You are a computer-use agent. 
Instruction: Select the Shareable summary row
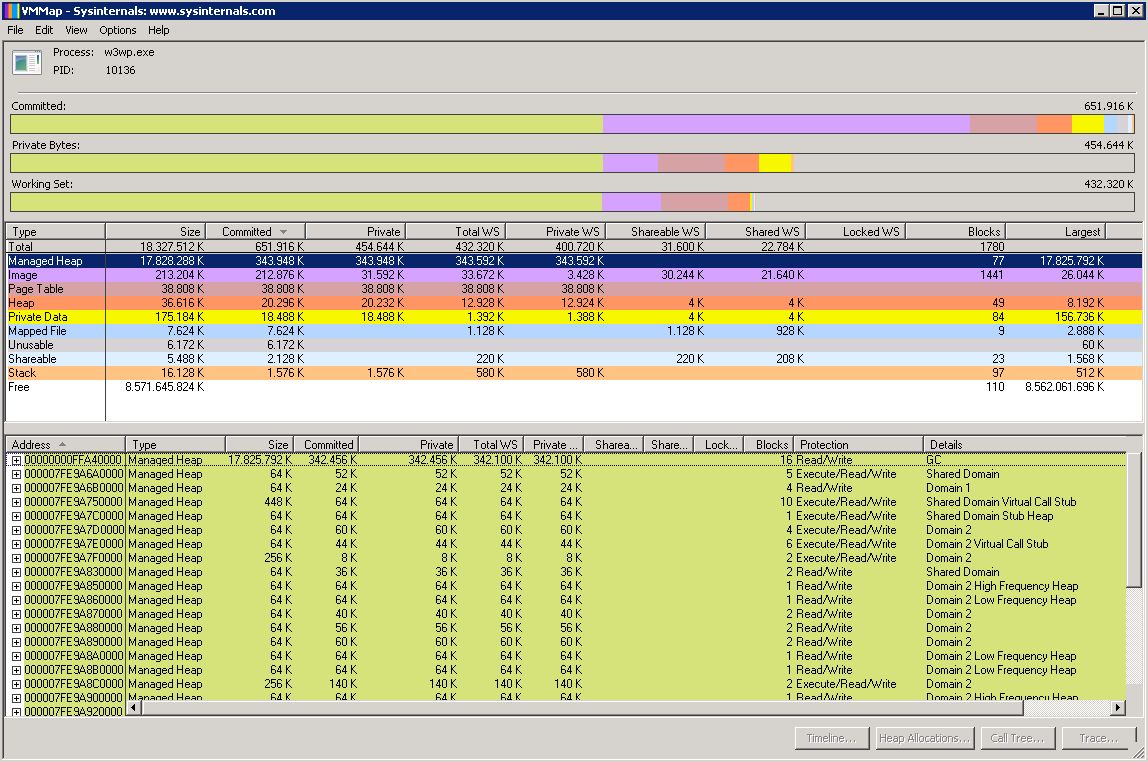[x=574, y=359]
